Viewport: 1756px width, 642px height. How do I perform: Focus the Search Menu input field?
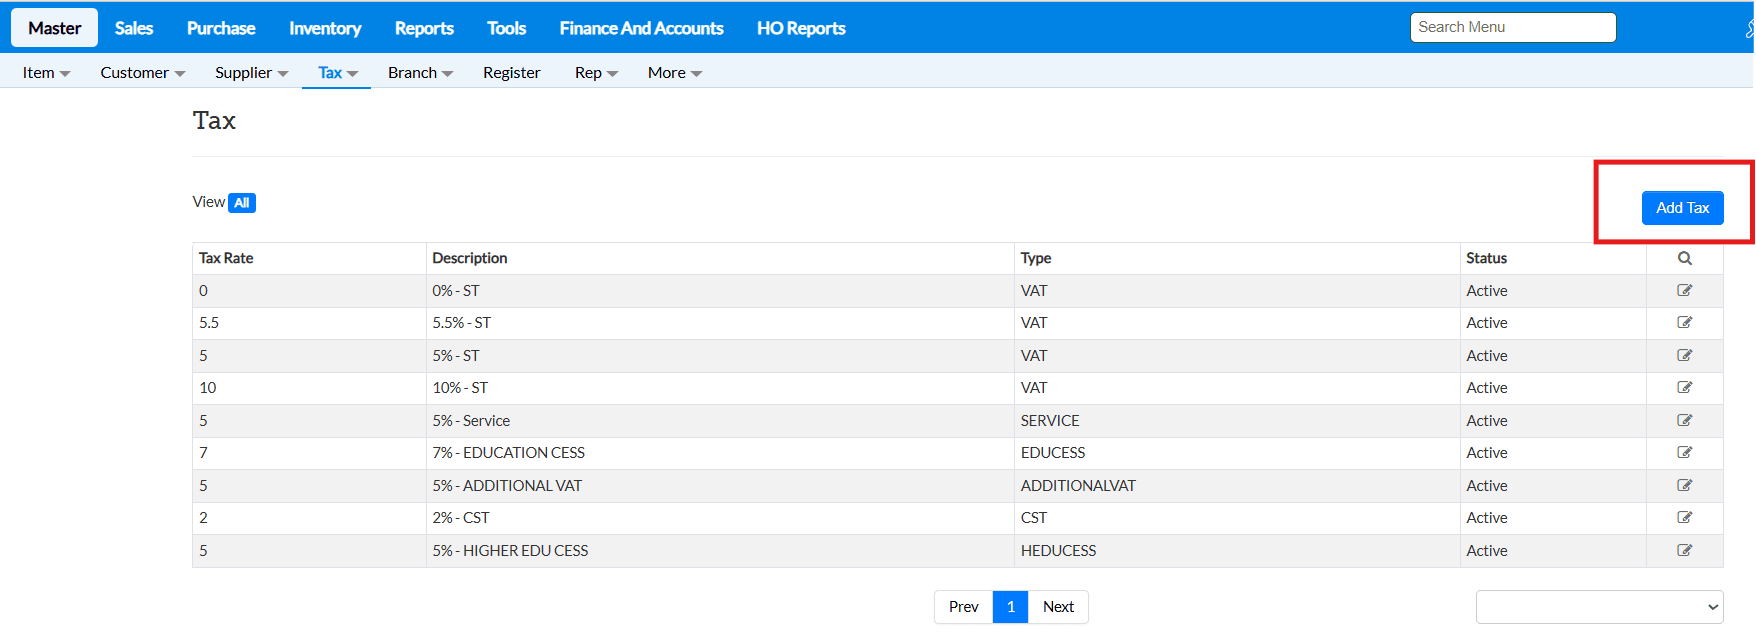point(1512,27)
